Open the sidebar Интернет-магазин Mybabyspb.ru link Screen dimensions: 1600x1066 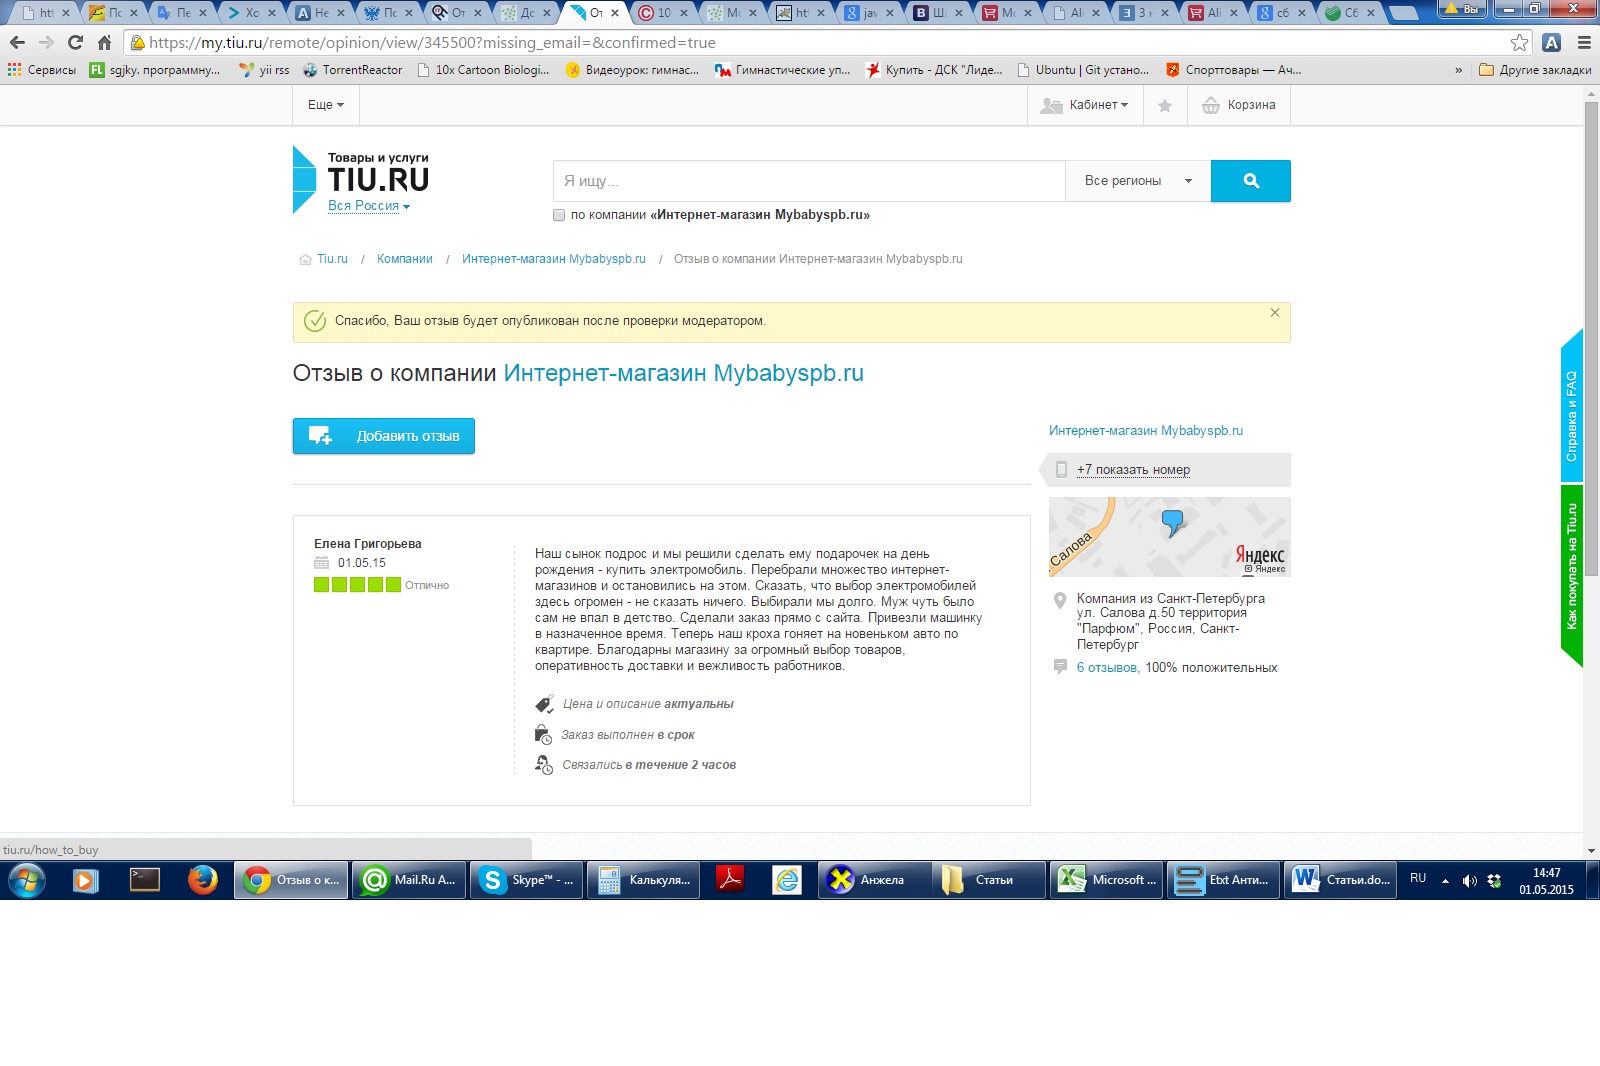[x=1146, y=431]
